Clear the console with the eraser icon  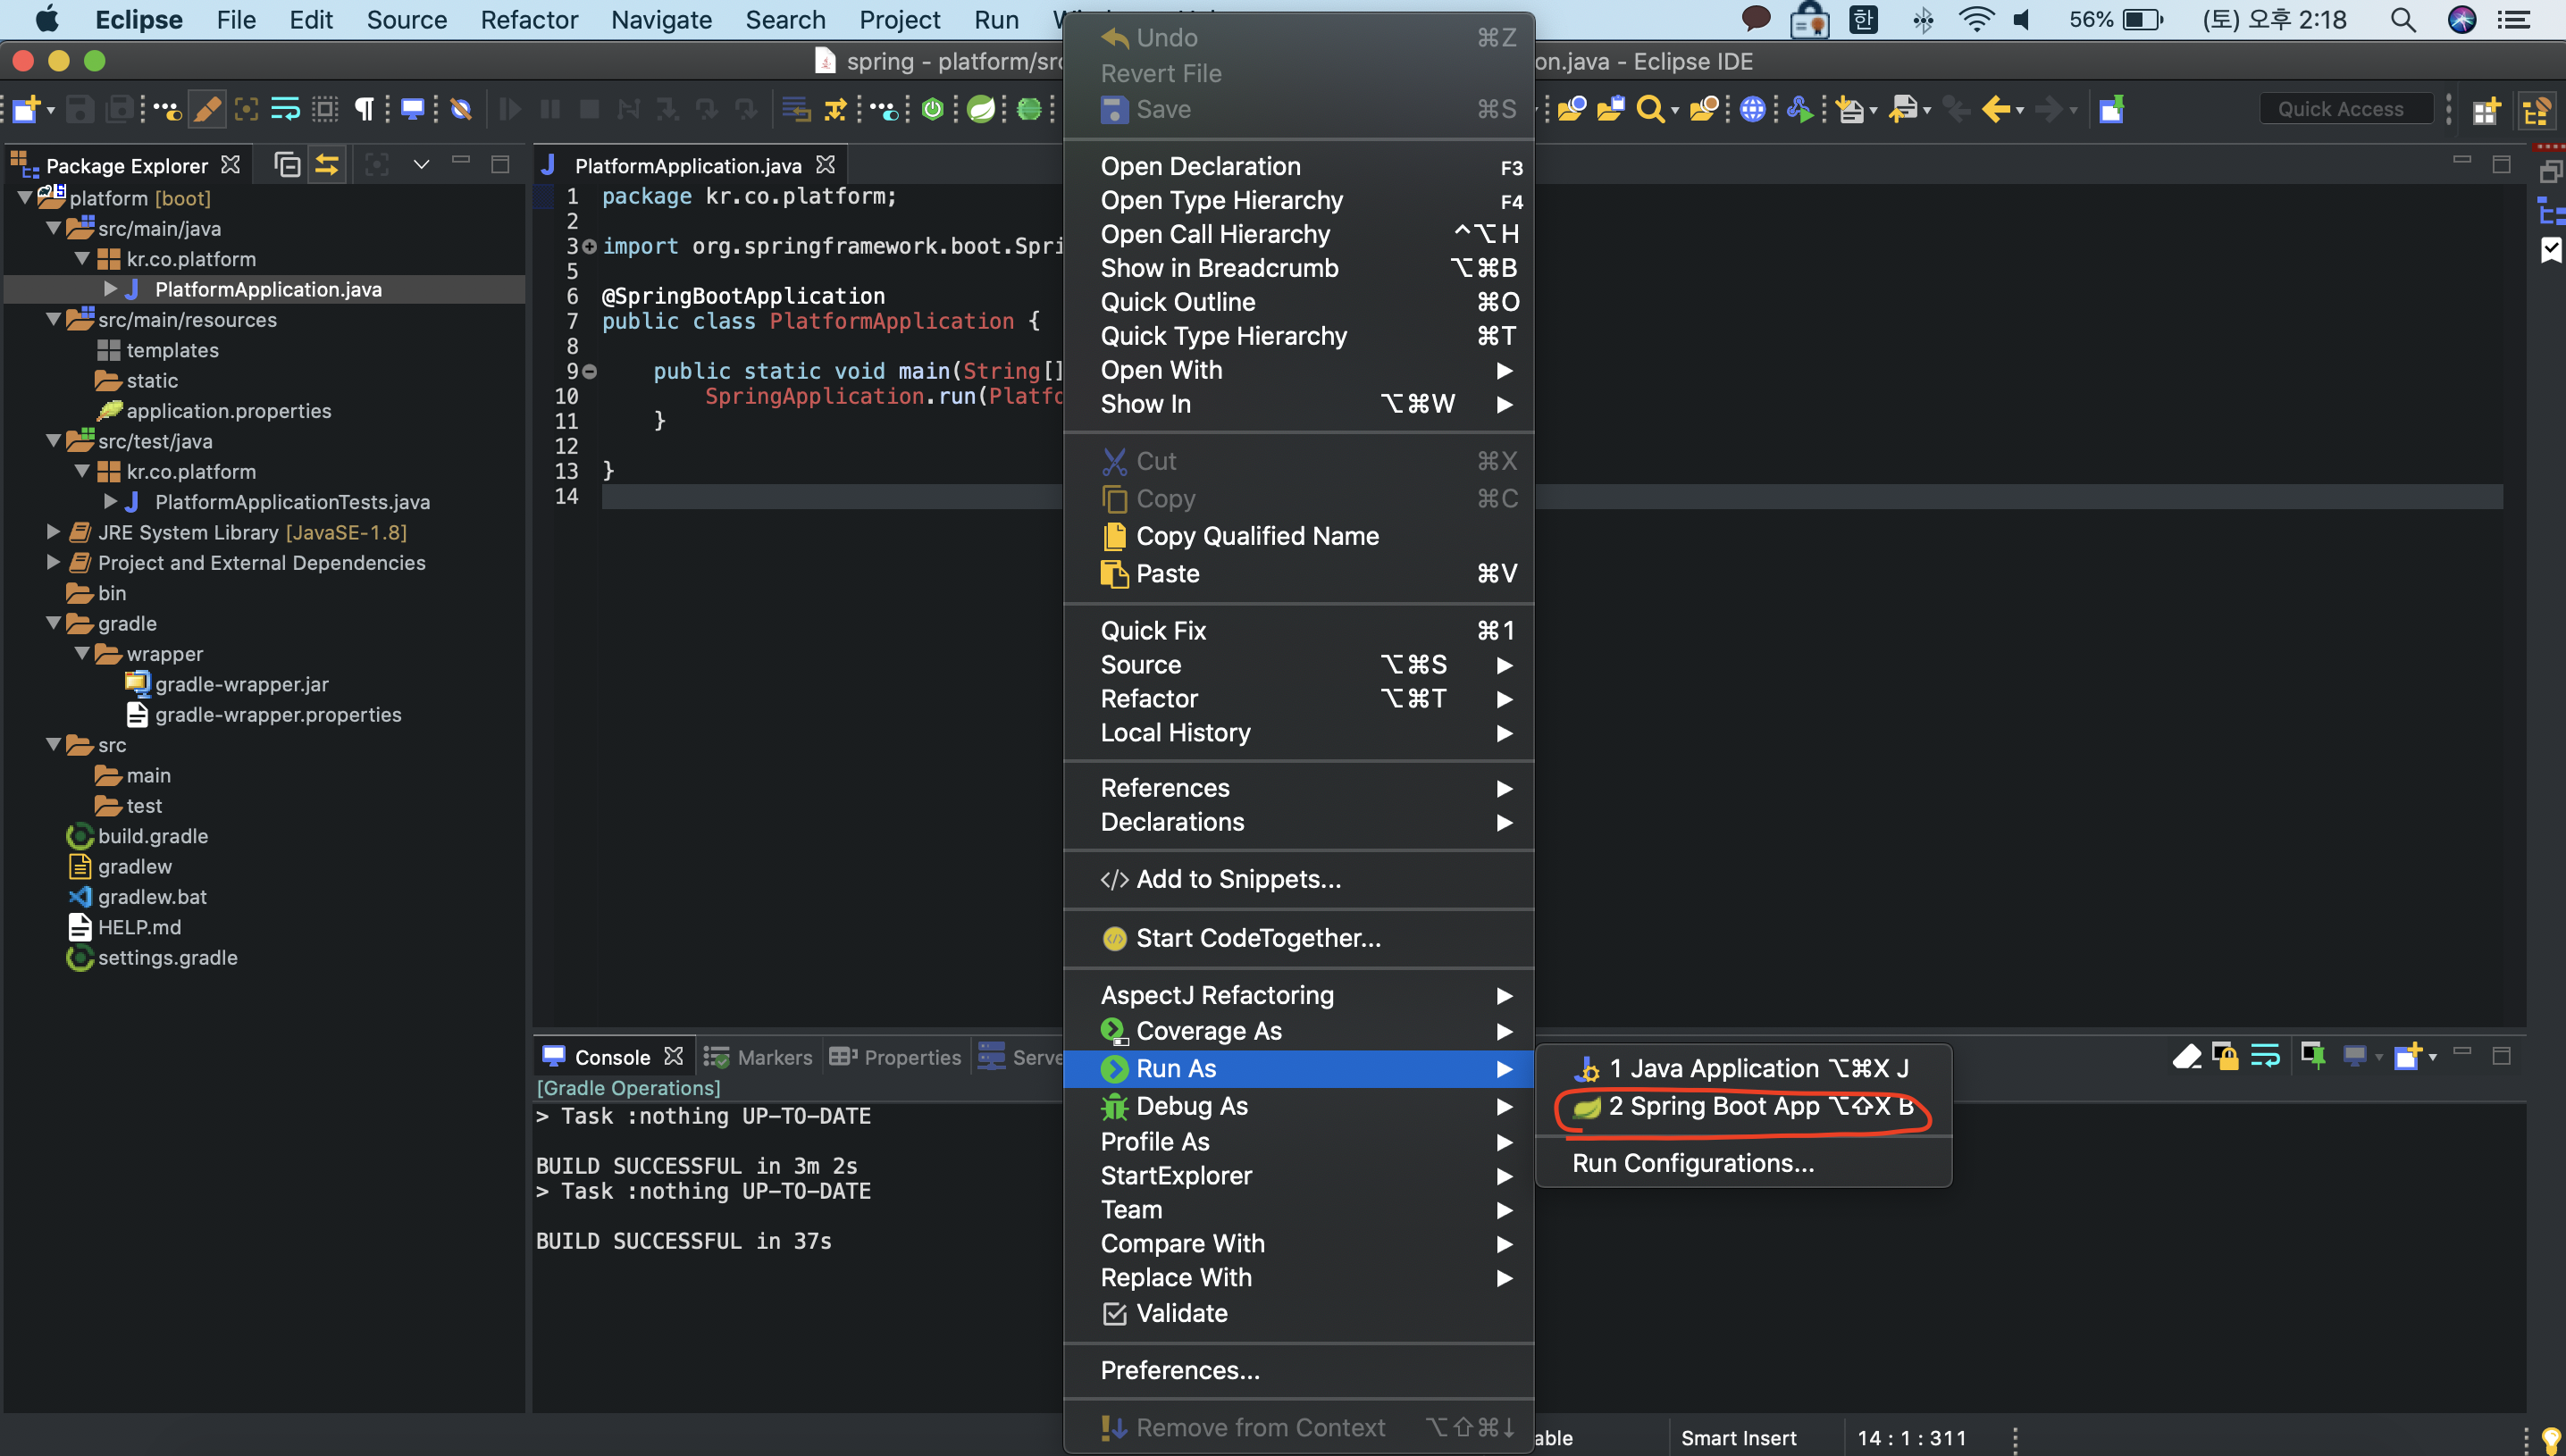(x=2186, y=1056)
